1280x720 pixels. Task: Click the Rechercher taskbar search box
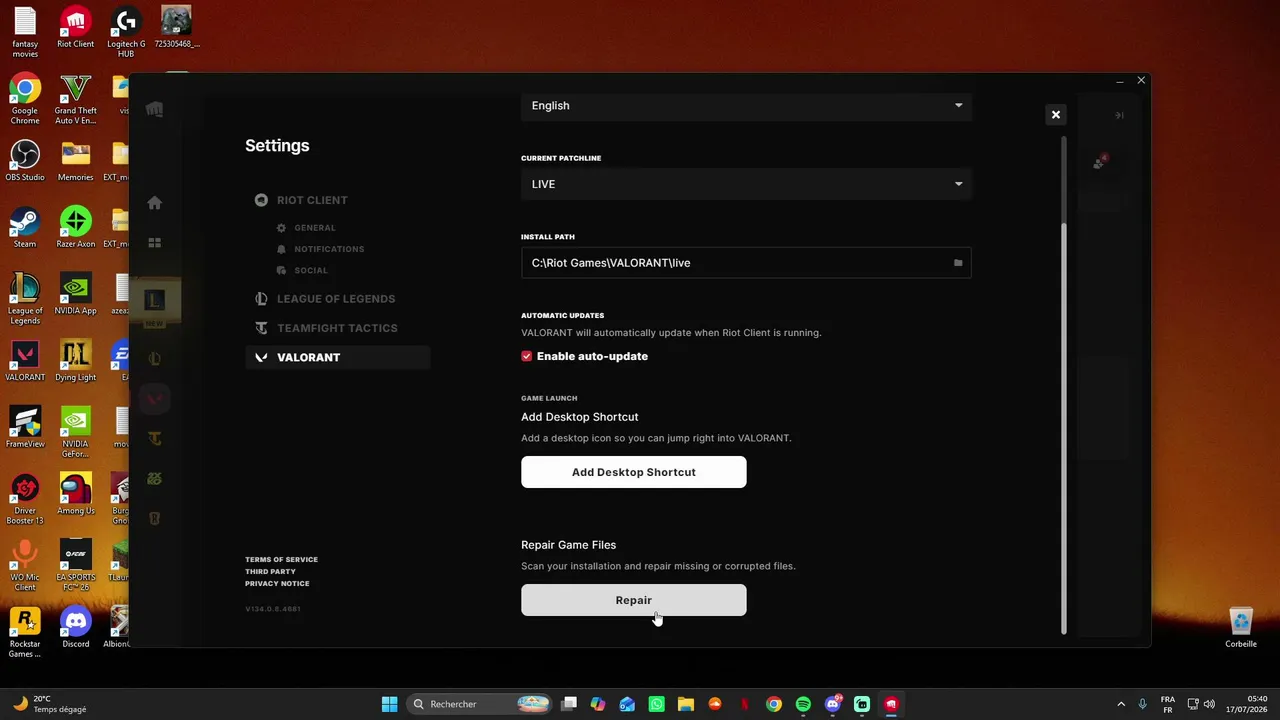click(x=481, y=704)
